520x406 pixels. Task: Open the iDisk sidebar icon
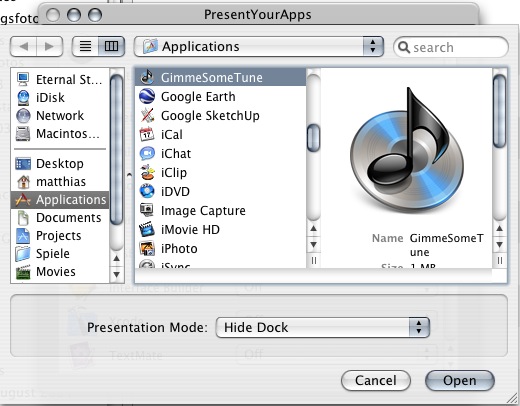23,97
